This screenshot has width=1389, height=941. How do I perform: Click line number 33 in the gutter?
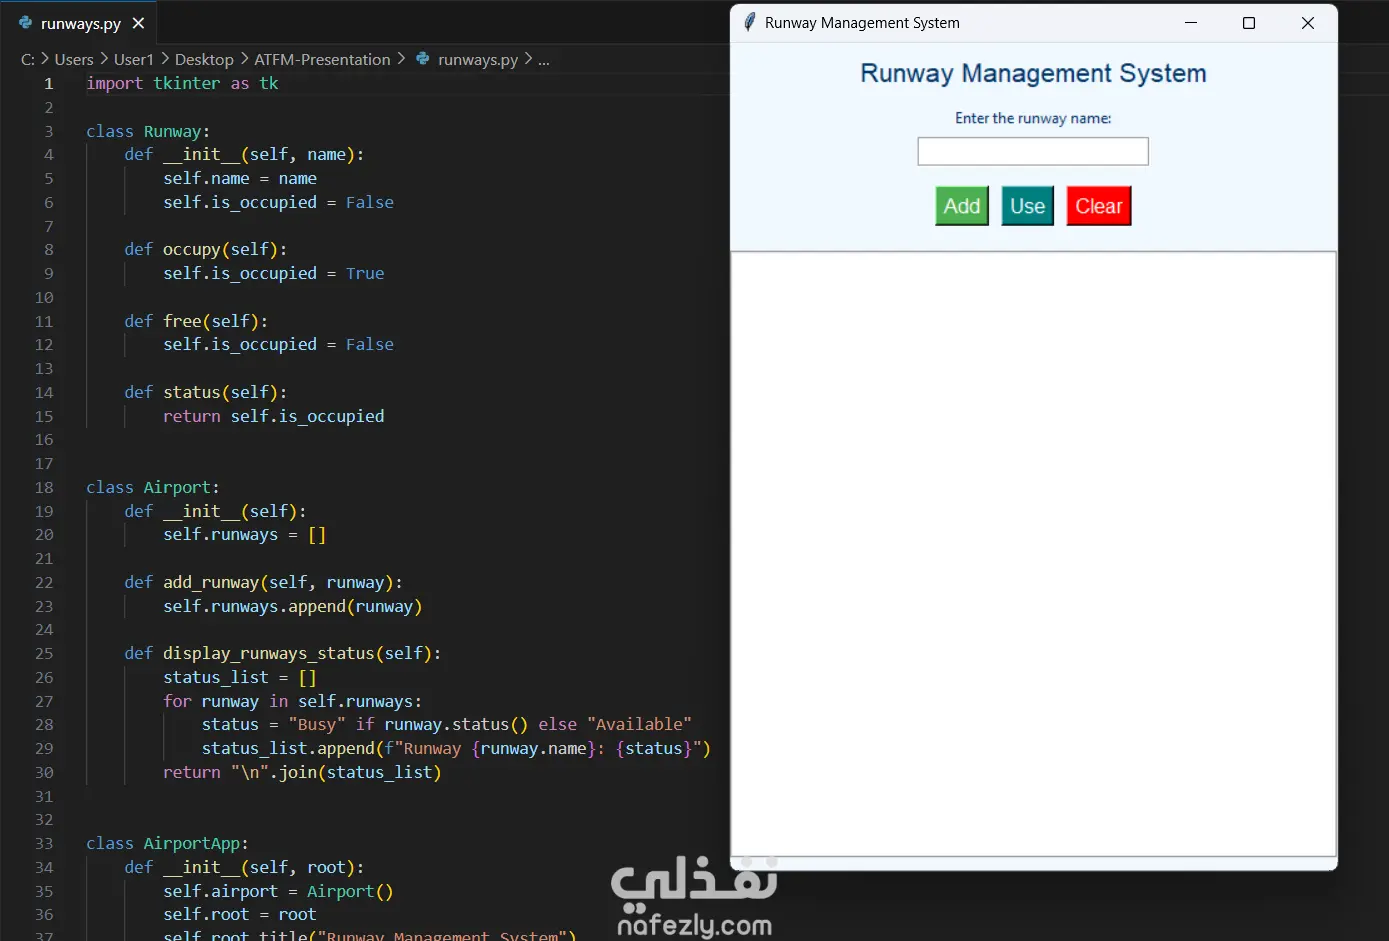[44, 843]
